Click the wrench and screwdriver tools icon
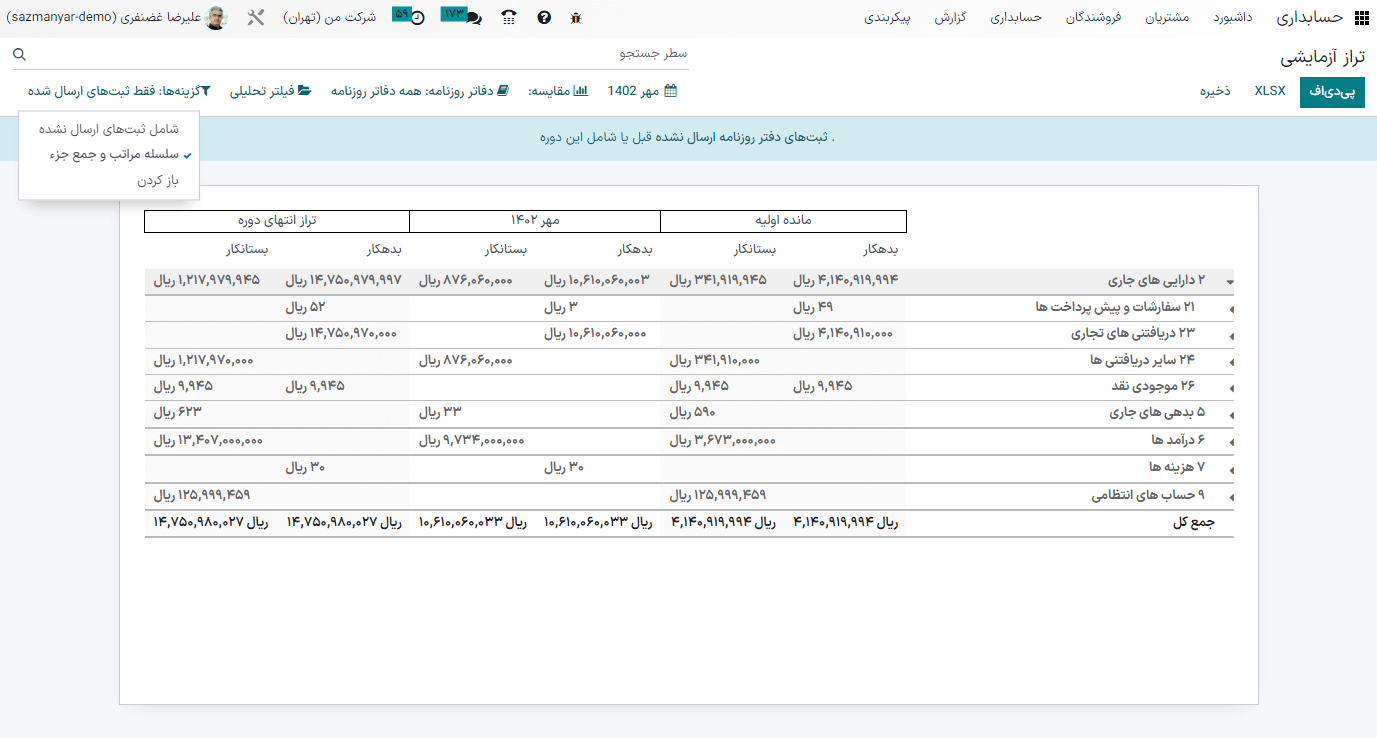This screenshot has height=738, width=1377. (x=256, y=18)
